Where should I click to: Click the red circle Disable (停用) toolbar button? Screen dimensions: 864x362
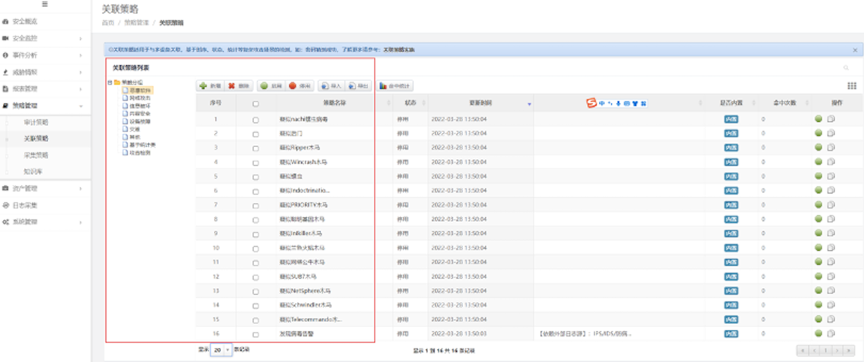click(300, 86)
